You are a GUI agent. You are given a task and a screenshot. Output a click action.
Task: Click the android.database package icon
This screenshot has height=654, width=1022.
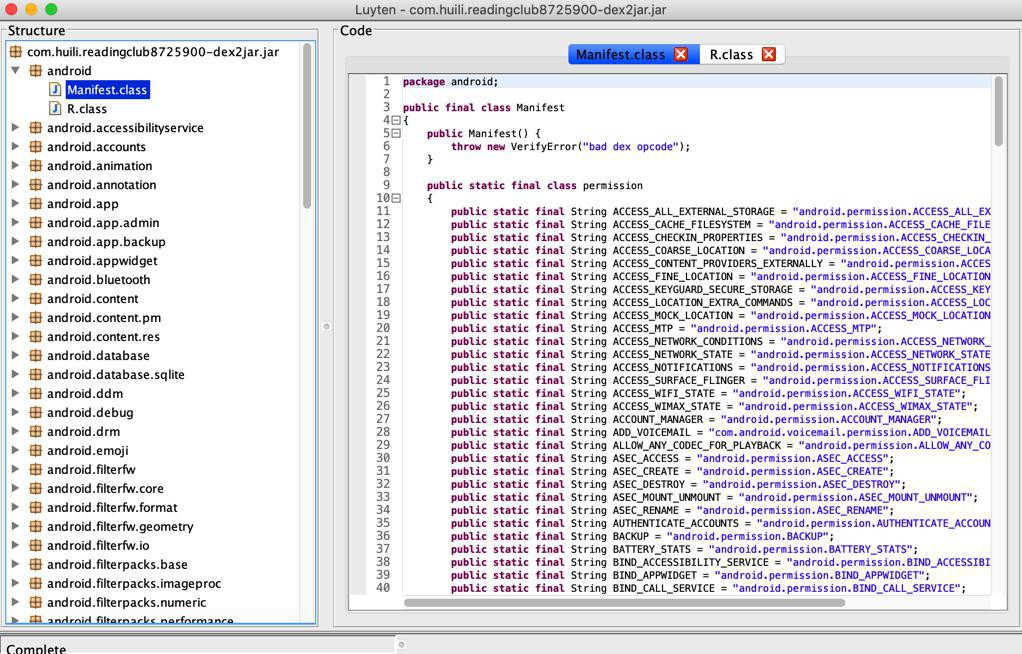coord(36,355)
